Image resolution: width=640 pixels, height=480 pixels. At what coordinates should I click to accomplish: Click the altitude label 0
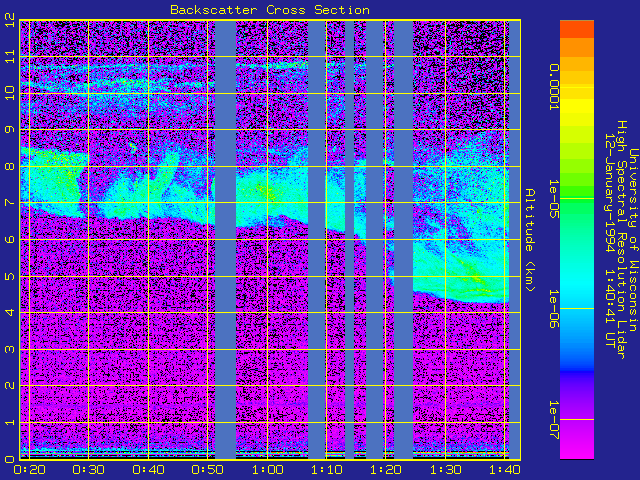(x=10, y=459)
